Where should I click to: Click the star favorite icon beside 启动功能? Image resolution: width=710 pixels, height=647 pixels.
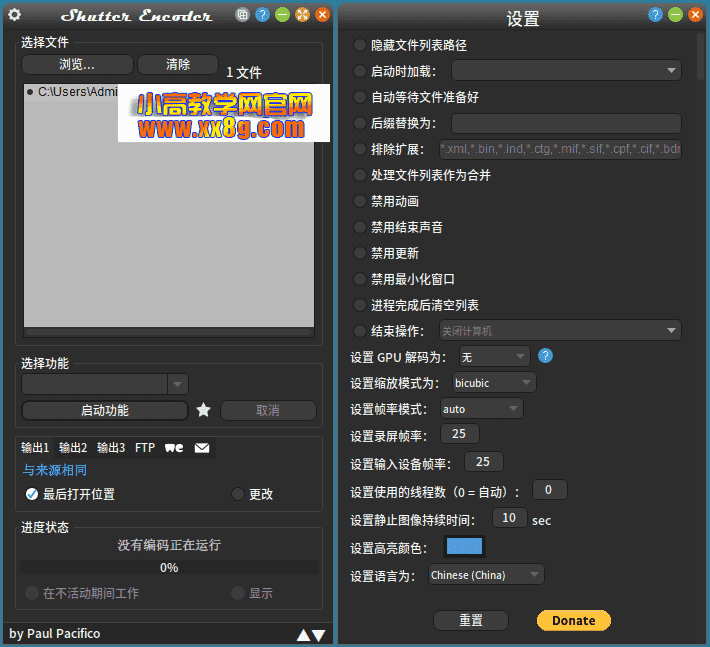pyautogui.click(x=203, y=410)
